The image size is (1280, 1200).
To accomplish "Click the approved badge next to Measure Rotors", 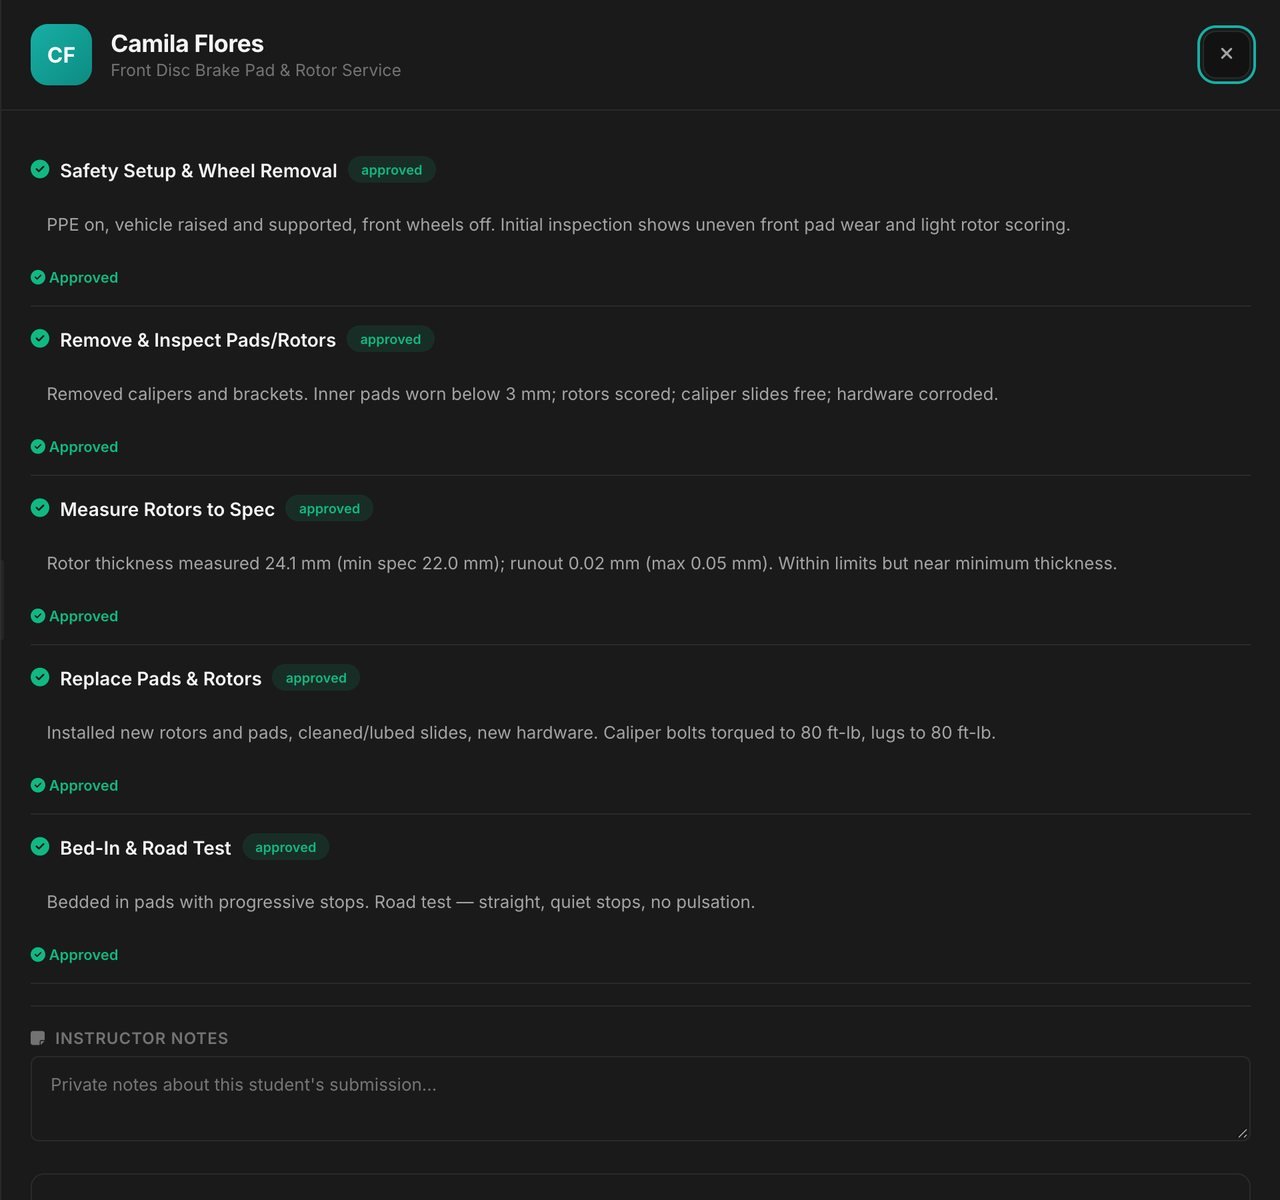I will pos(329,508).
